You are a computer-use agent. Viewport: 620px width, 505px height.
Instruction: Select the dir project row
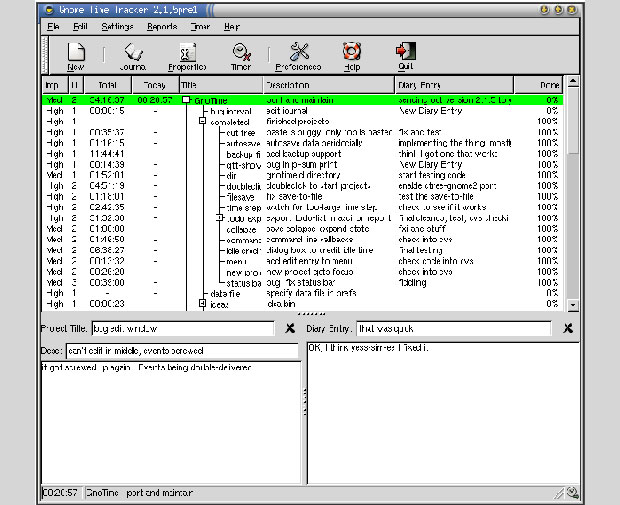tap(302, 175)
